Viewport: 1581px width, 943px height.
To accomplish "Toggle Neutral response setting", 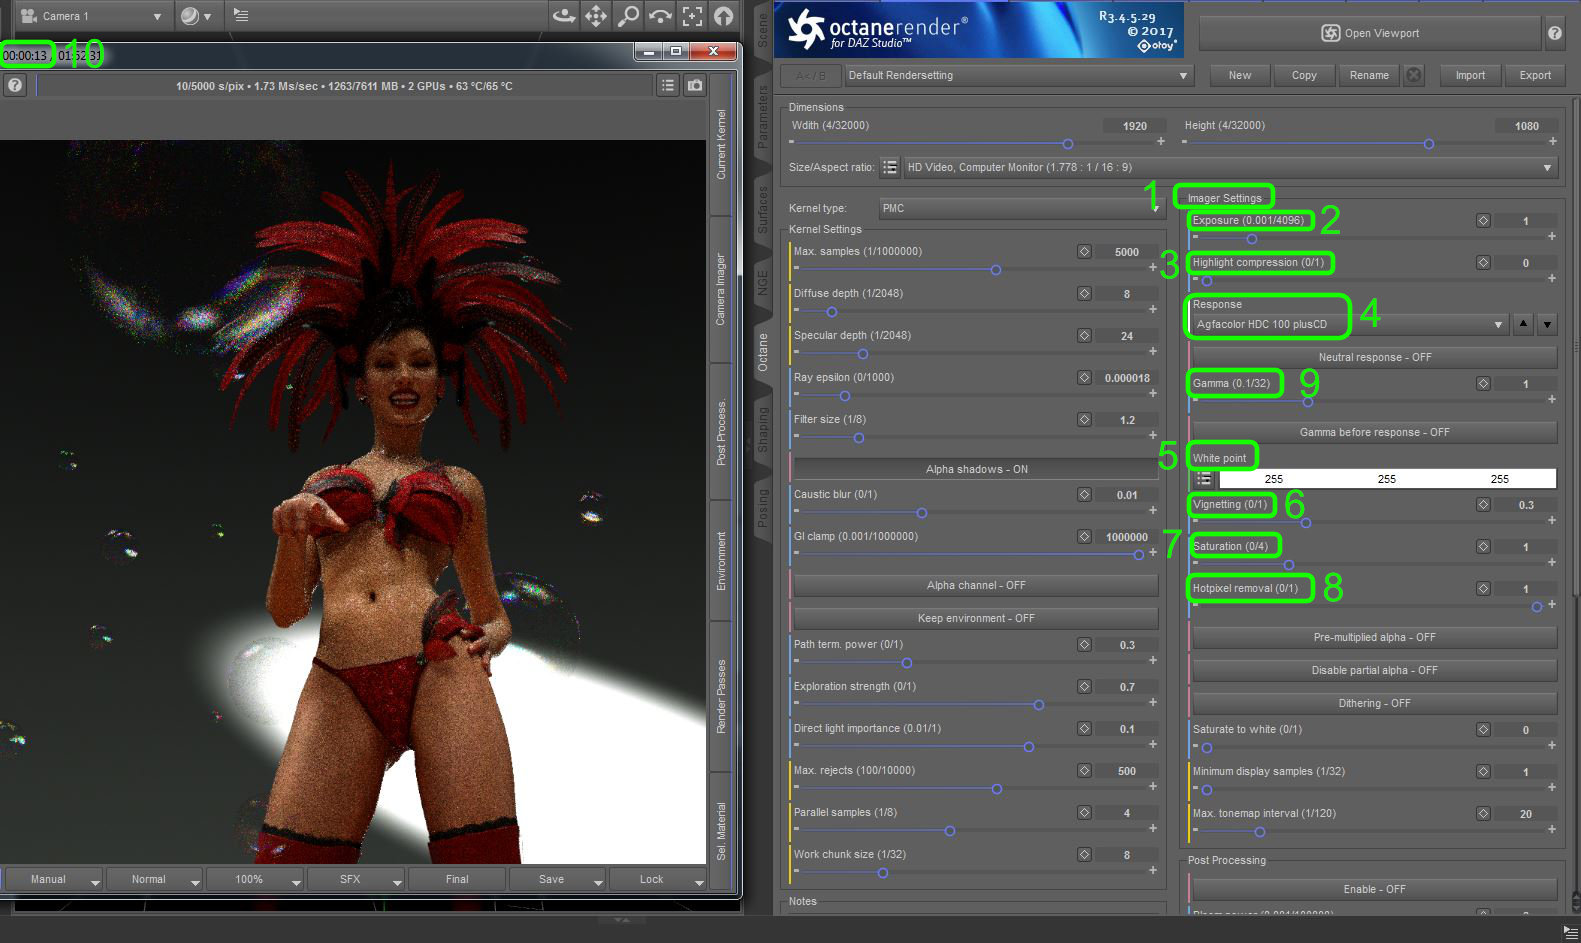I will (1374, 357).
